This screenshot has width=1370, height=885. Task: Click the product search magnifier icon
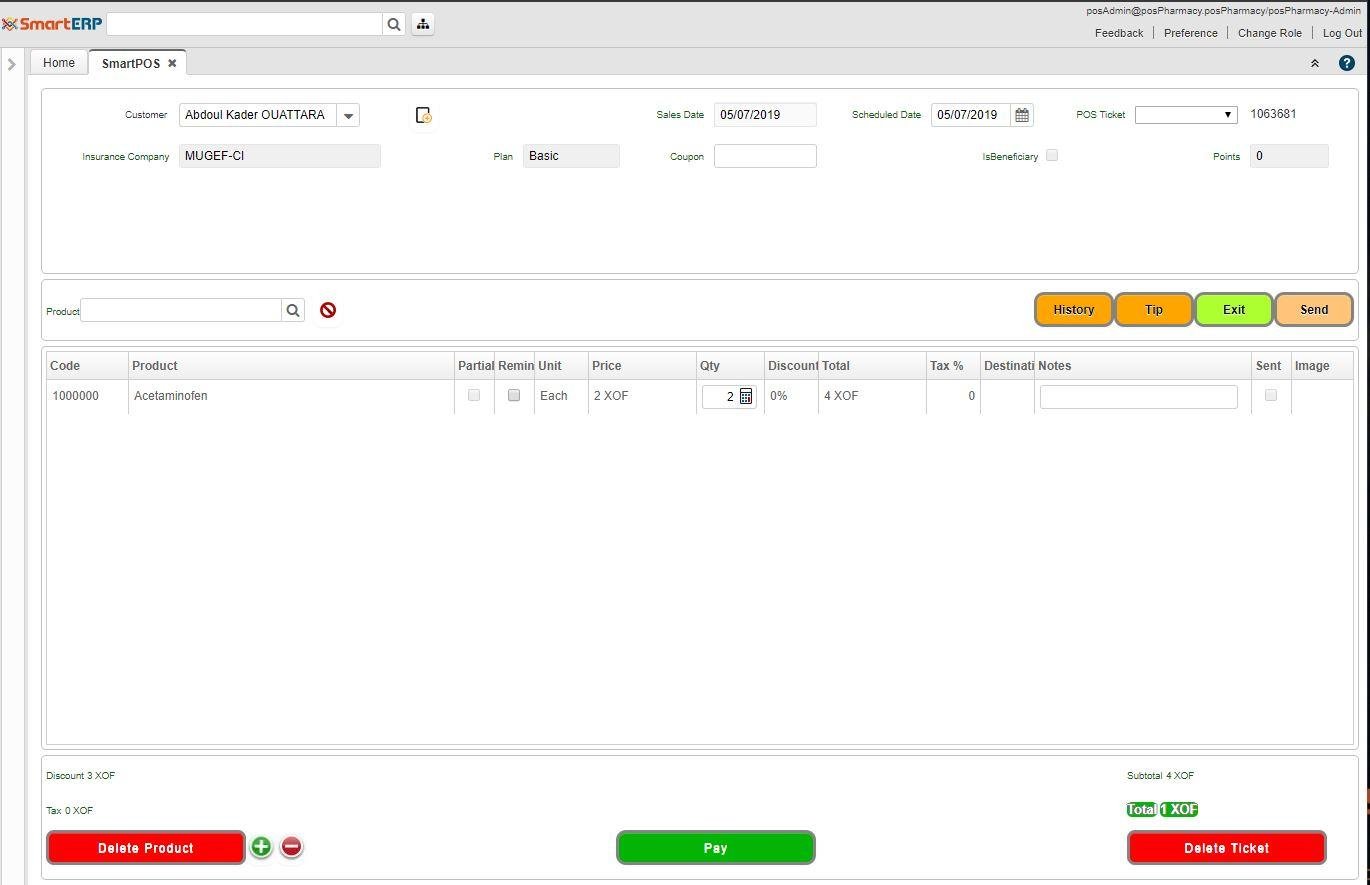(293, 310)
